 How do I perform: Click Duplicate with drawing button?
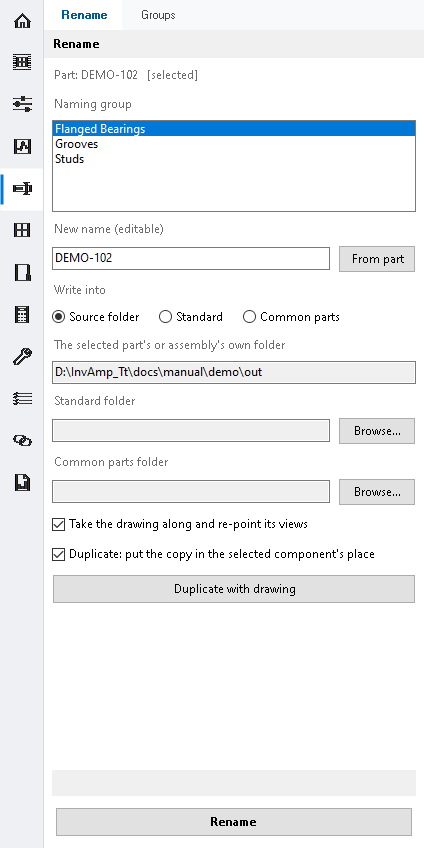tap(234, 589)
